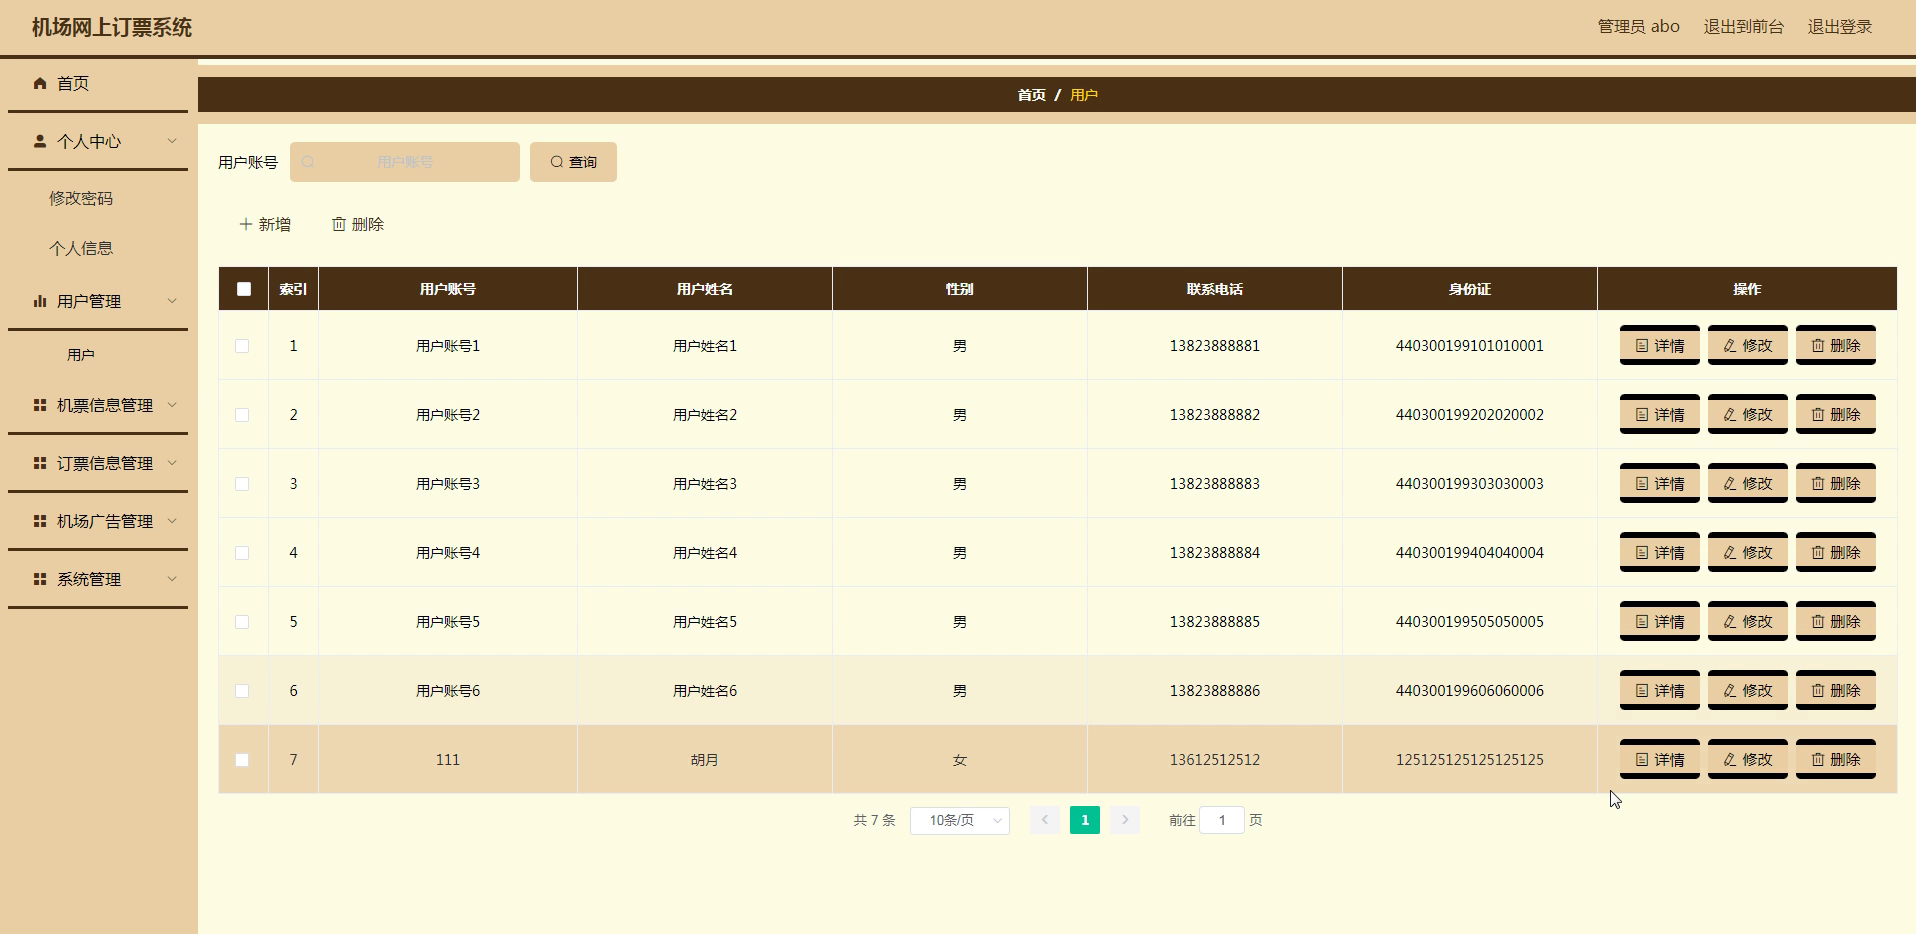Open the 10条/页 page size dropdown
Viewport: 1916px width, 934px height.
point(960,820)
